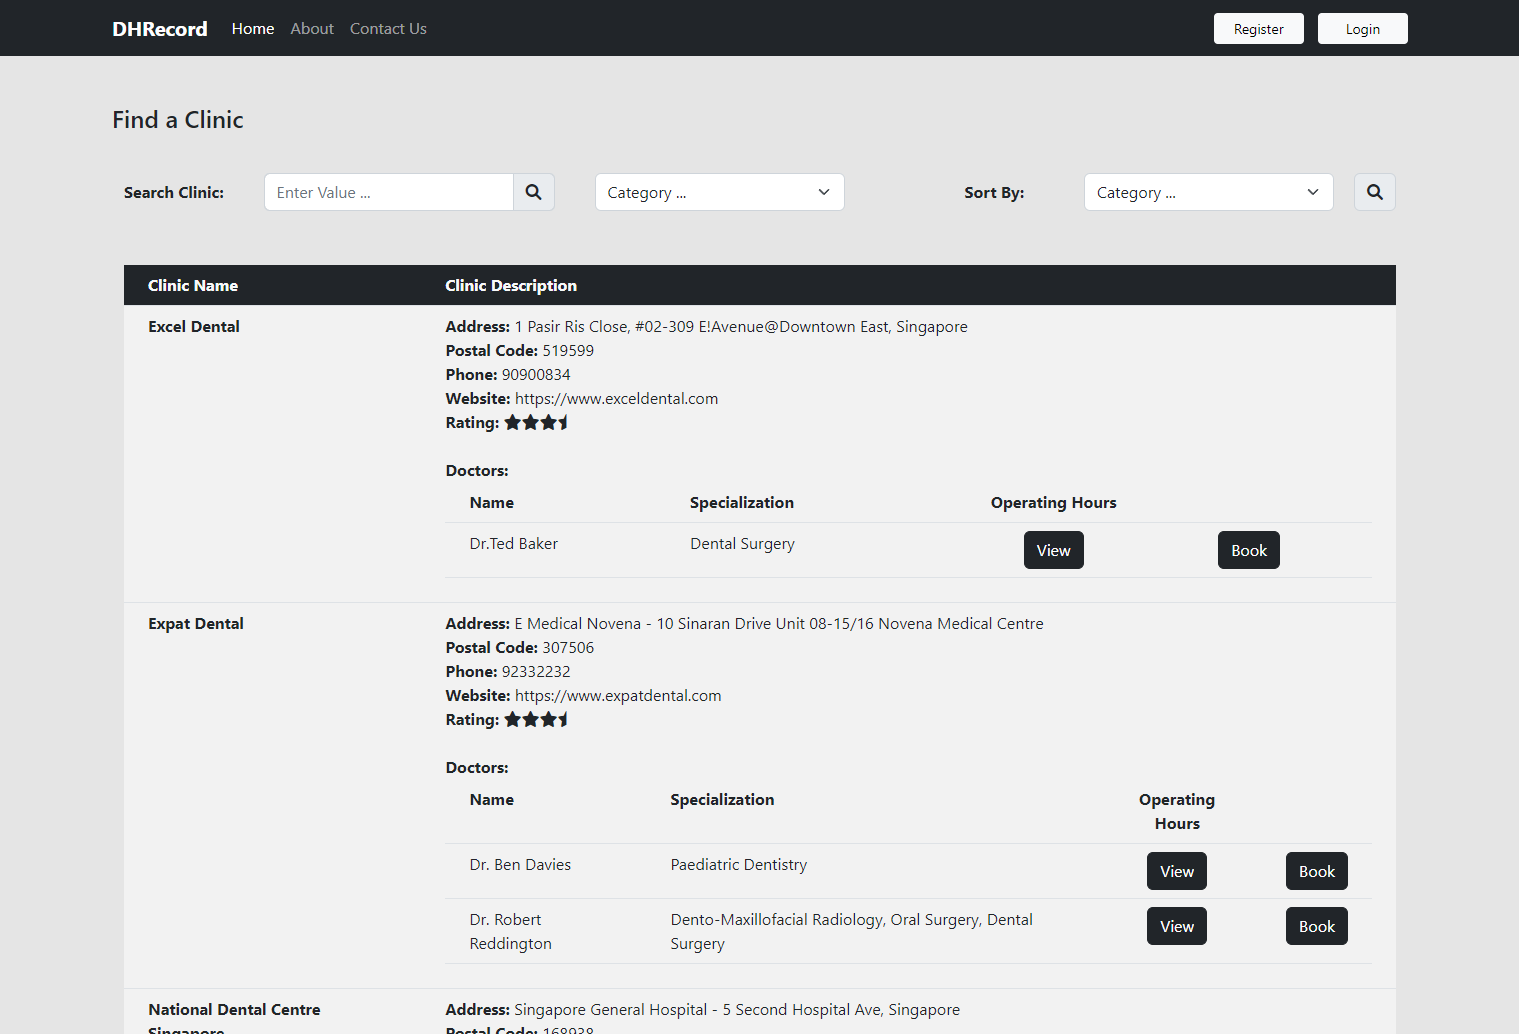Viewport: 1519px width, 1034px height.
Task: Click the Clinic Description column header
Action: 511,286
